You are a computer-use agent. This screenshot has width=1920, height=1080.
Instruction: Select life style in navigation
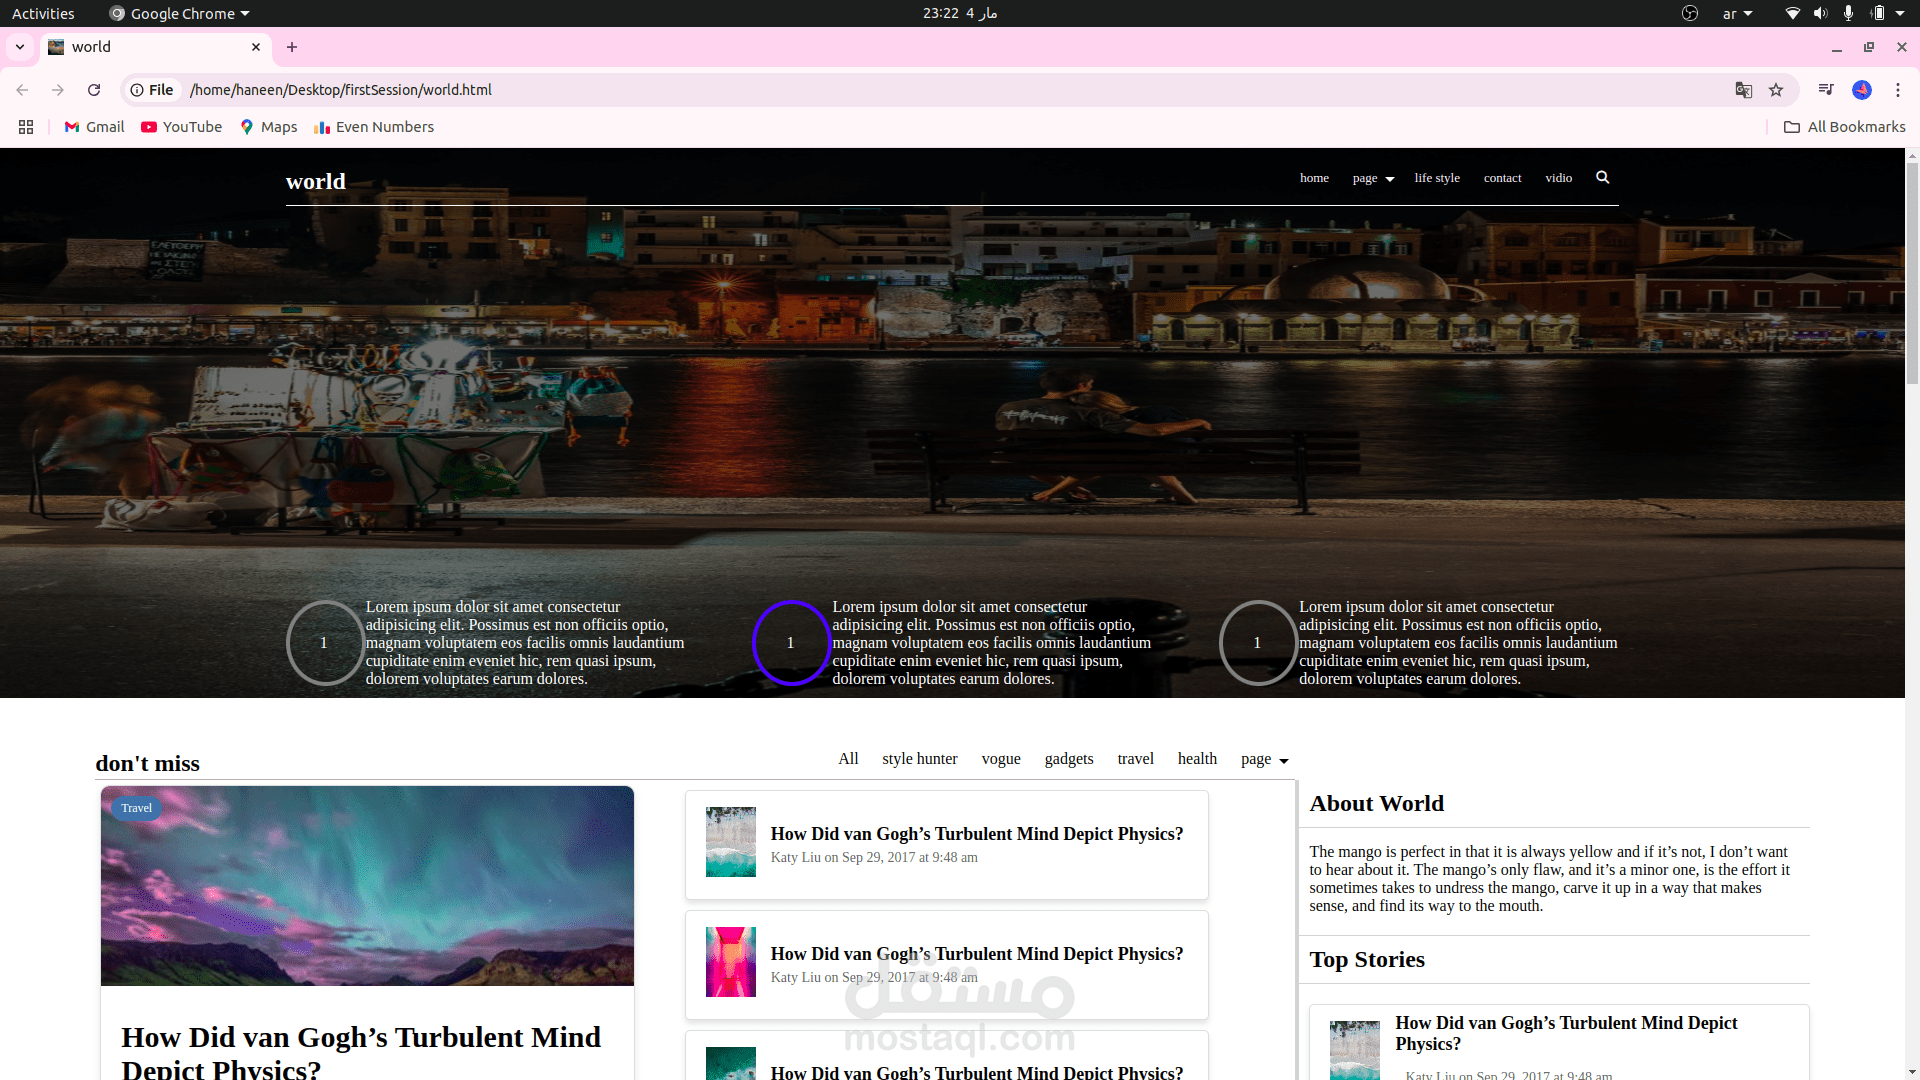pos(1437,178)
